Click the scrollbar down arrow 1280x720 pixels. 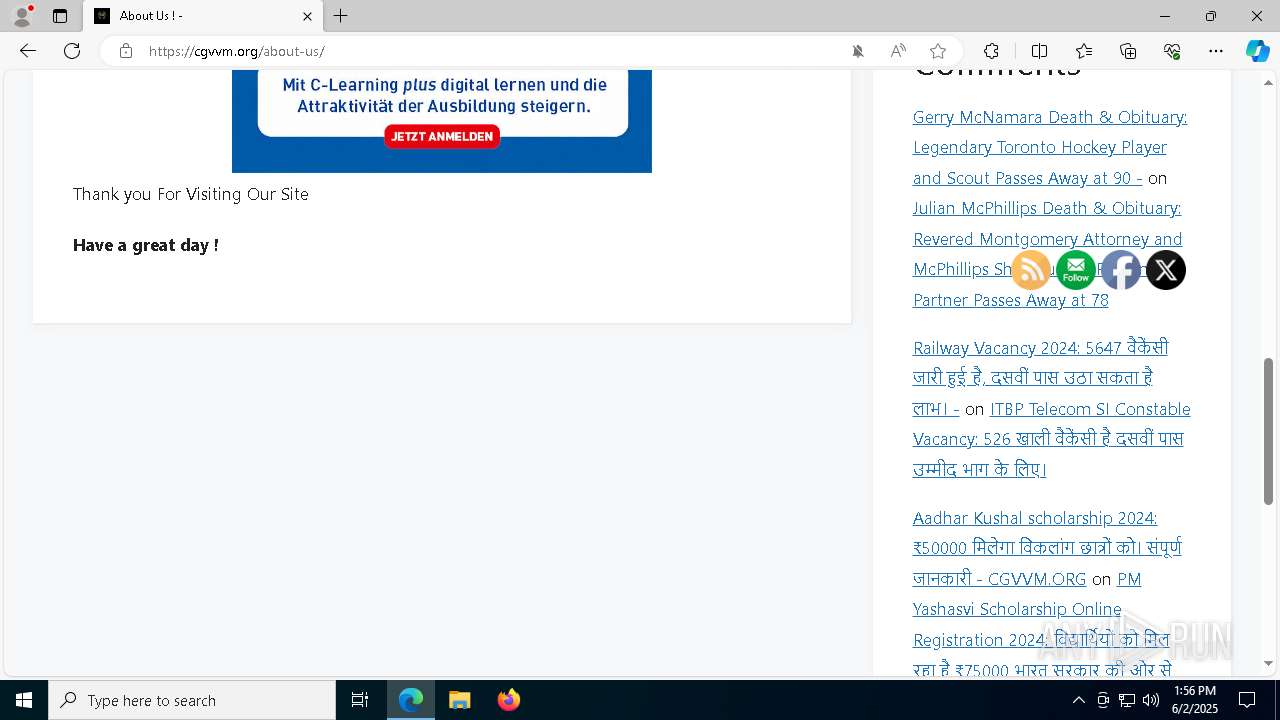click(1269, 663)
